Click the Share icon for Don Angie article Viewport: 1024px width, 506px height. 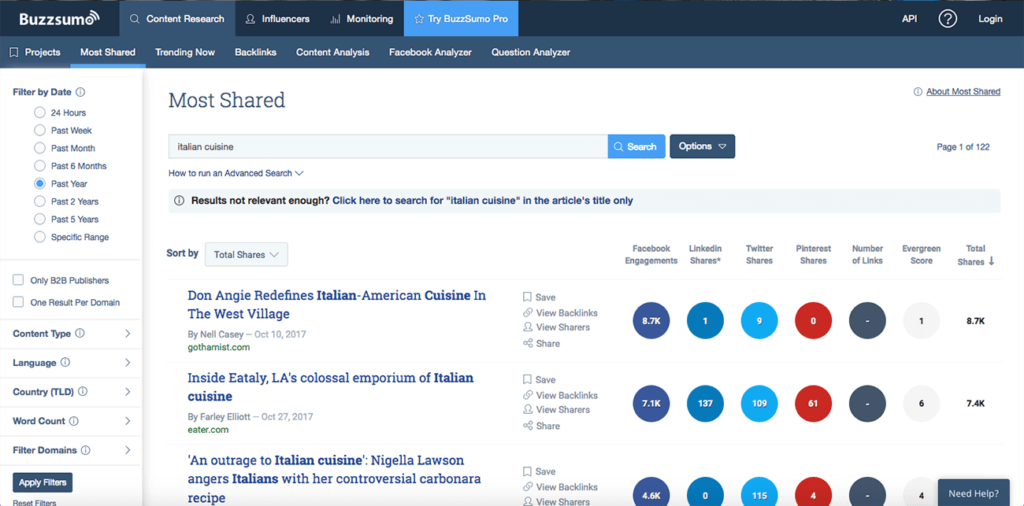pyautogui.click(x=528, y=343)
